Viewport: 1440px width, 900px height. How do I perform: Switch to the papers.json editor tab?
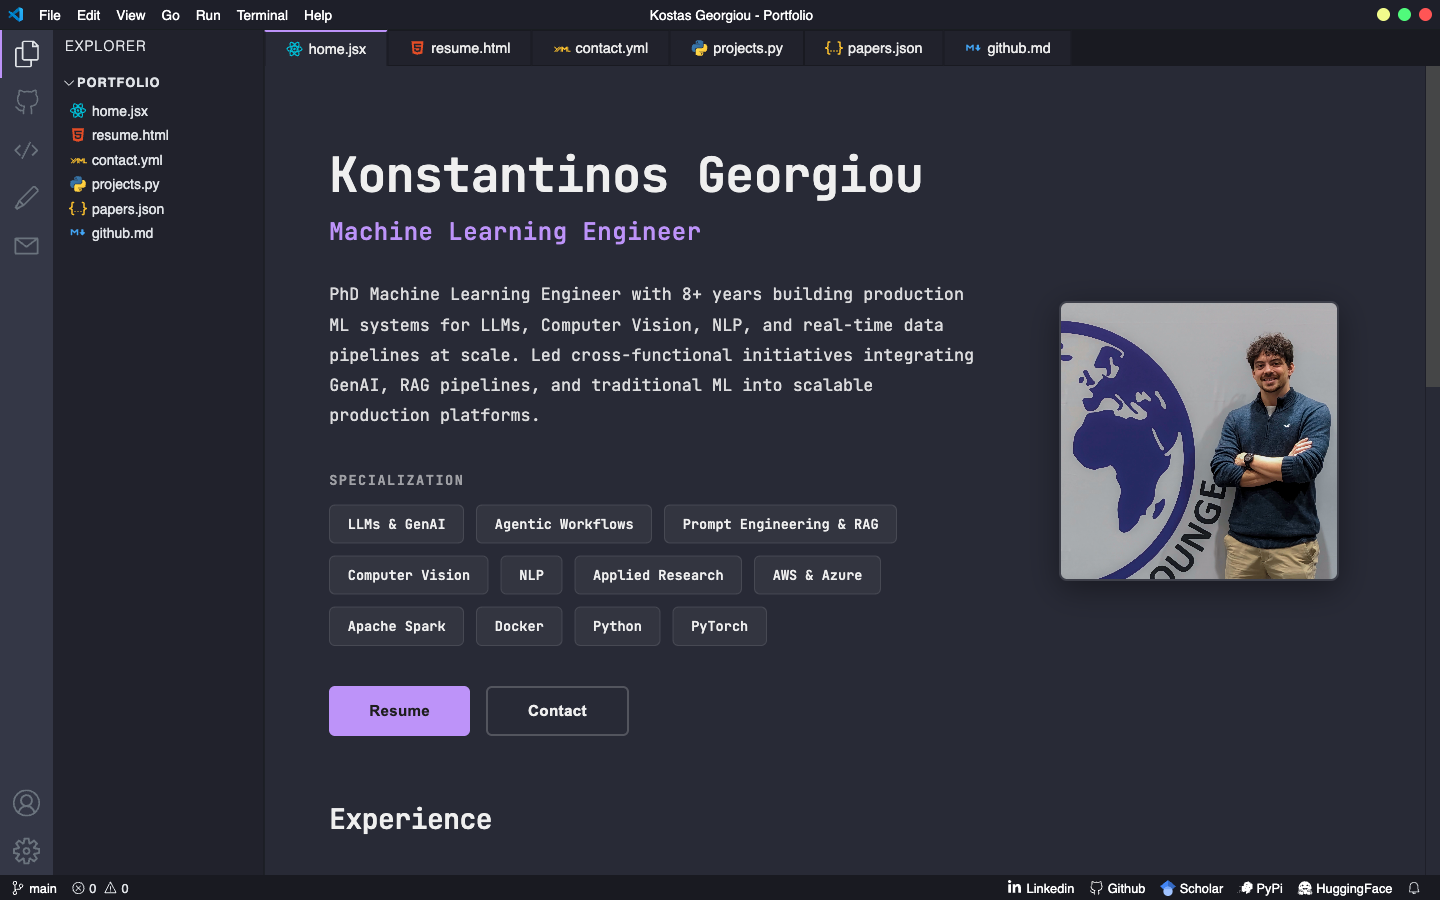tap(874, 48)
